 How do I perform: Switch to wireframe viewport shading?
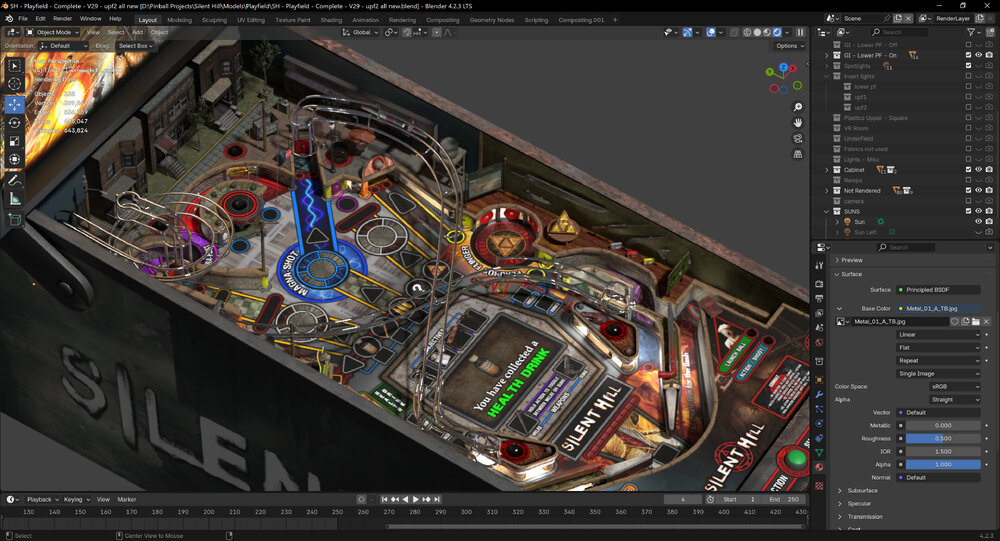[747, 32]
